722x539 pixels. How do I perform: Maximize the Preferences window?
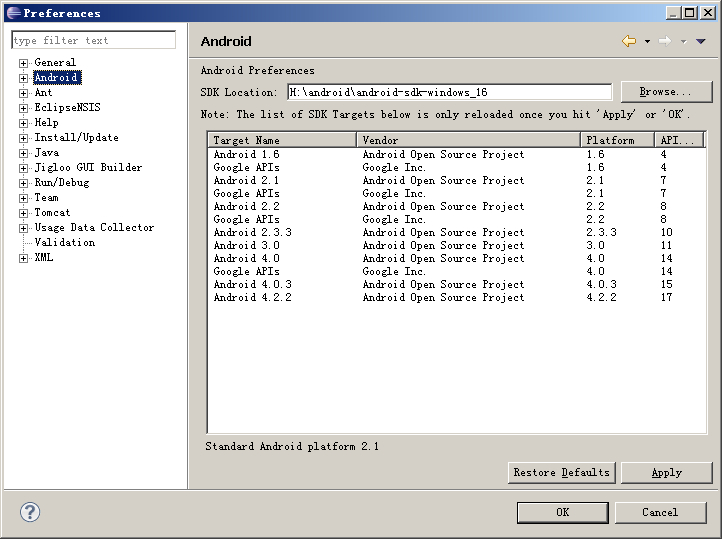(689, 13)
